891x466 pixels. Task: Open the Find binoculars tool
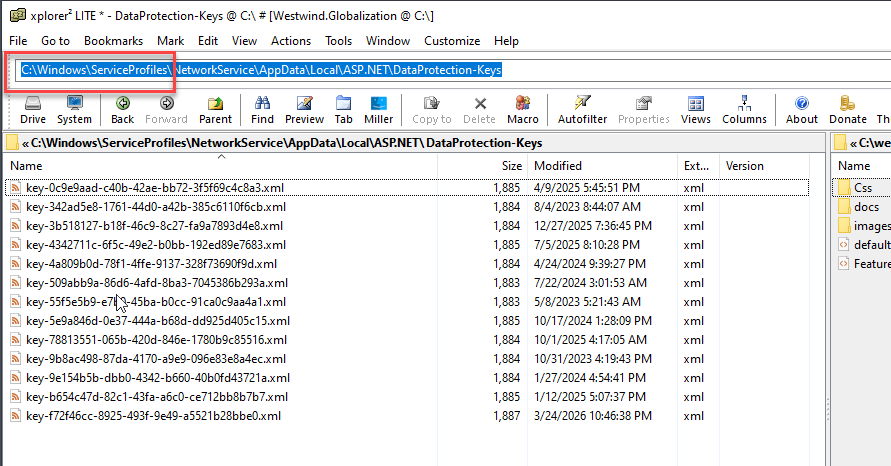tap(262, 110)
